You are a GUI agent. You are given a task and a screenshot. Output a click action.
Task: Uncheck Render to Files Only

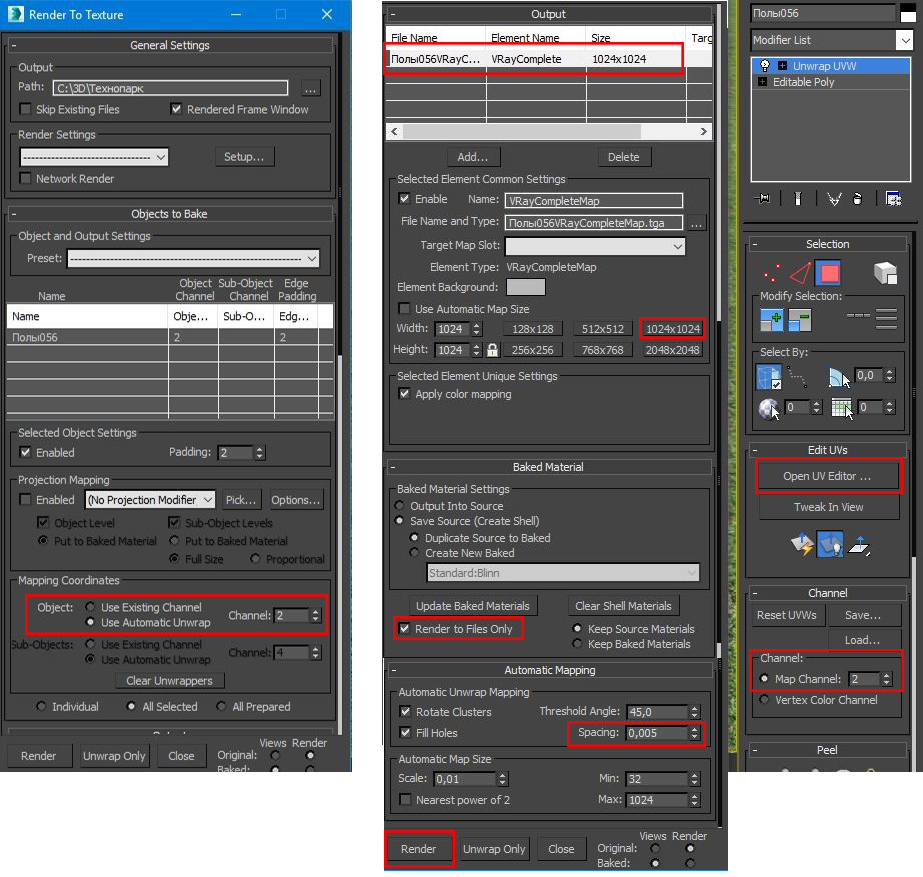pyautogui.click(x=404, y=629)
